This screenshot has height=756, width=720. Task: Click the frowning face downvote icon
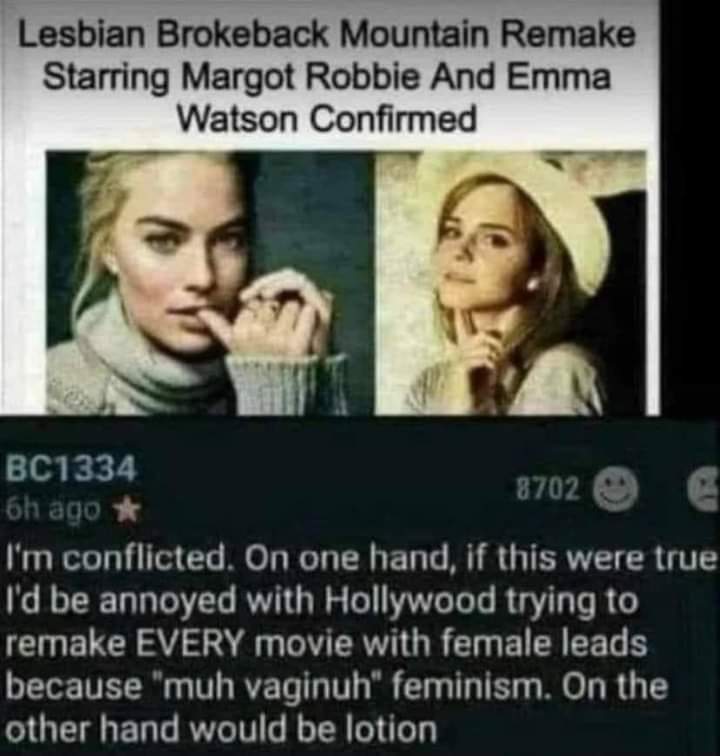[x=705, y=487]
